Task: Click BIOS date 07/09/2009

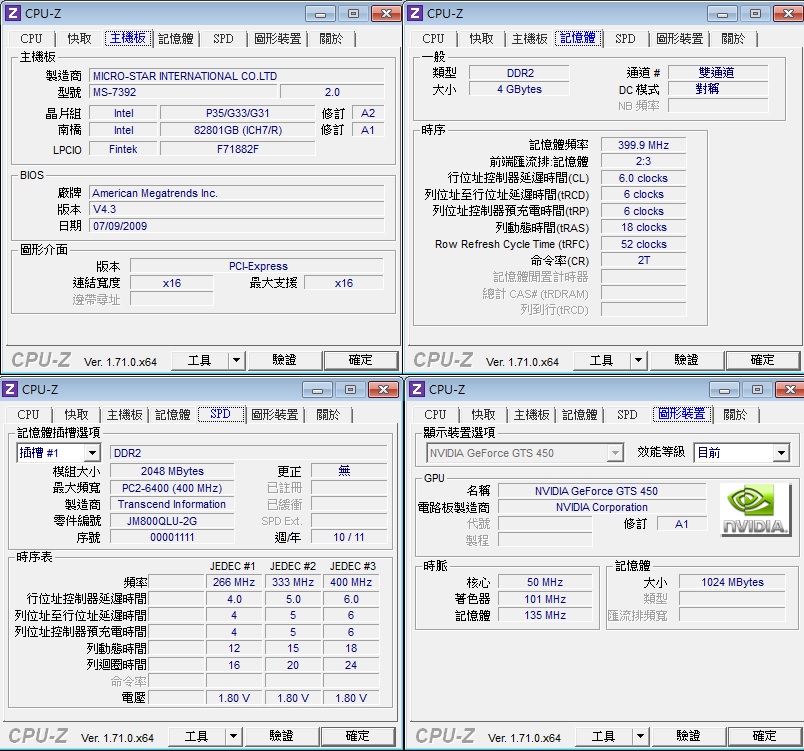Action: click(236, 226)
